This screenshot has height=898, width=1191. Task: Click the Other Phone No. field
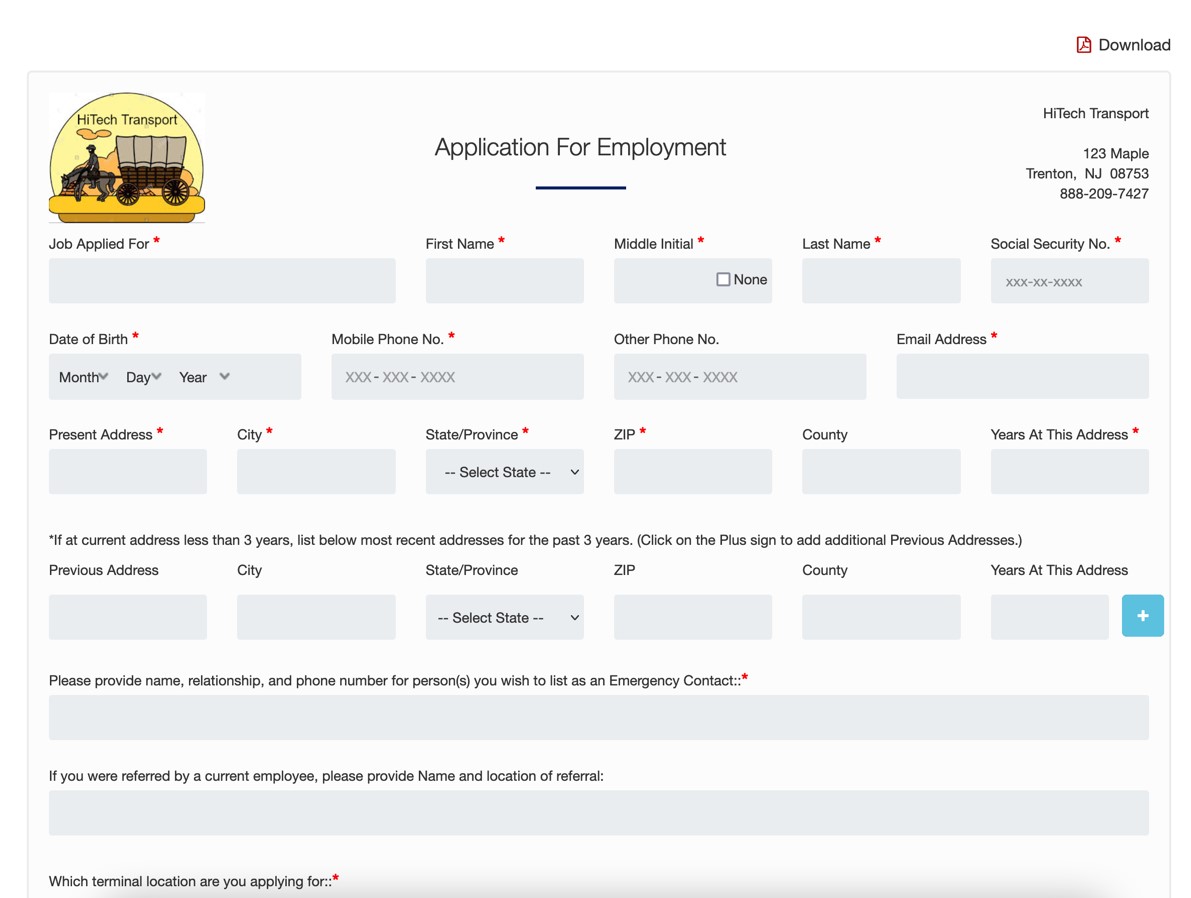[x=739, y=377]
